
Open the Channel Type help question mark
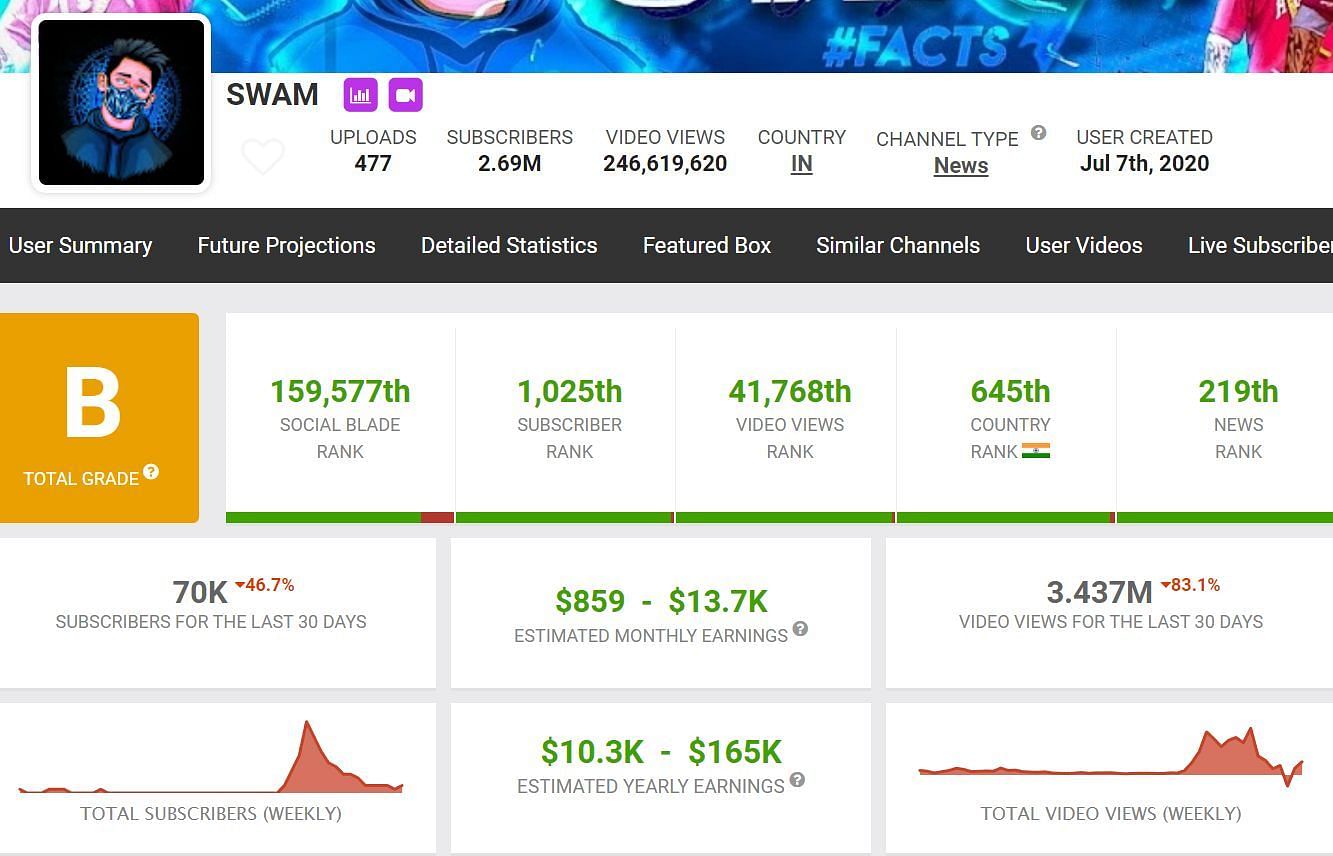(1038, 132)
